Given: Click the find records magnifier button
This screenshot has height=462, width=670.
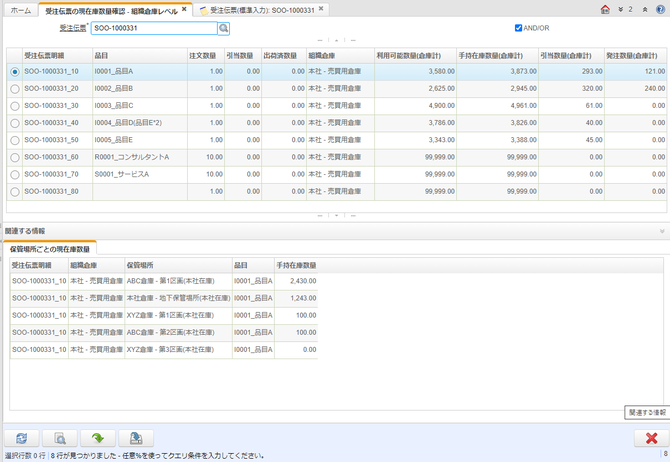Looking at the screenshot, I should pos(60,438).
